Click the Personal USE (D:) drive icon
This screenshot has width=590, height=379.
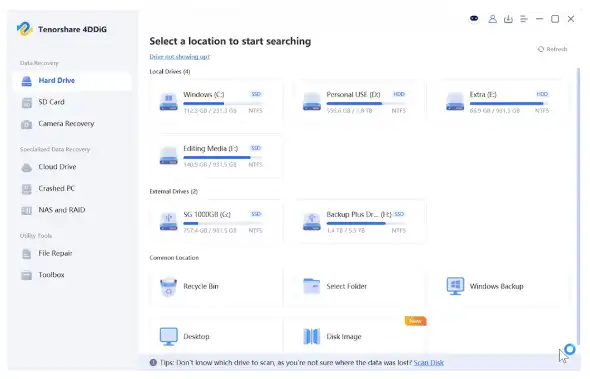tap(312, 102)
